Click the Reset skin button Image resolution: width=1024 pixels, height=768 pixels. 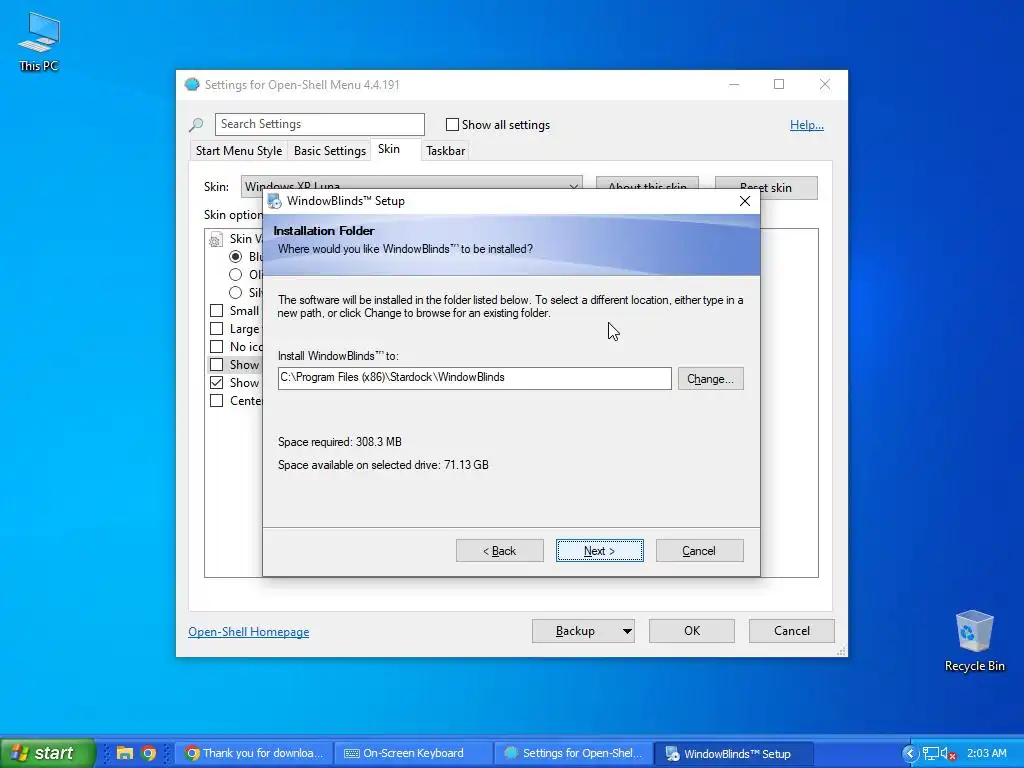click(766, 187)
